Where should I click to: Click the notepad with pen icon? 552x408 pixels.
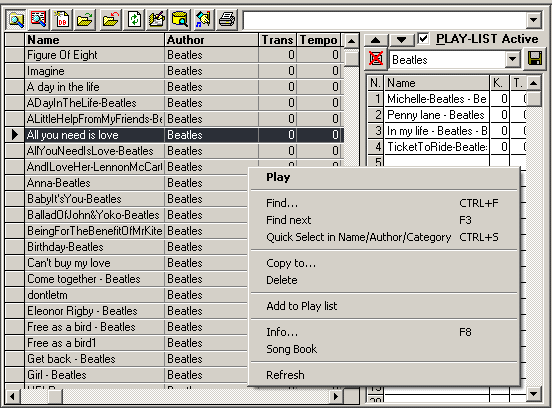click(x=157, y=20)
